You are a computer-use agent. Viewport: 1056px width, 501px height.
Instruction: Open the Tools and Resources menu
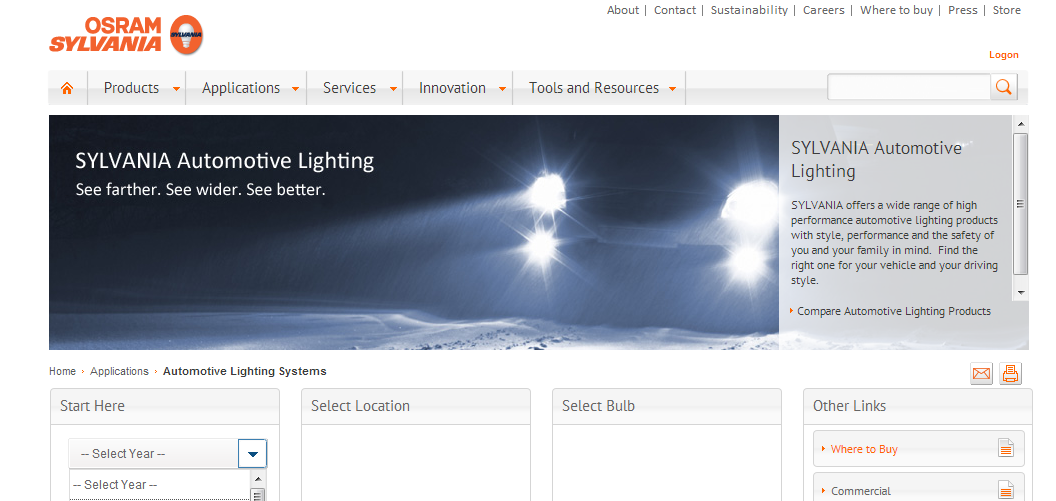(x=594, y=88)
